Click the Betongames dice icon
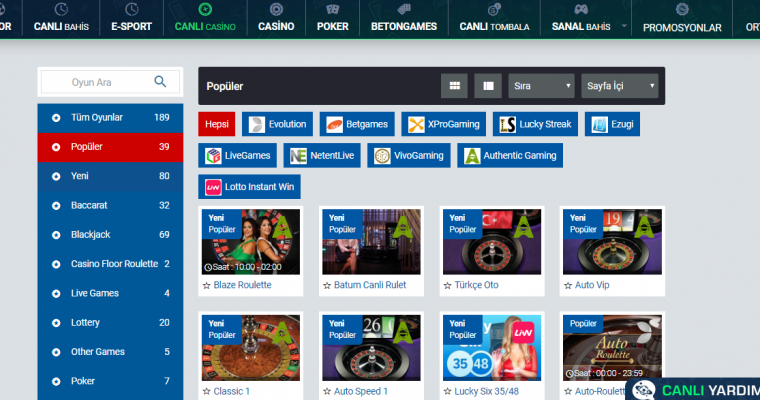 coord(404,9)
